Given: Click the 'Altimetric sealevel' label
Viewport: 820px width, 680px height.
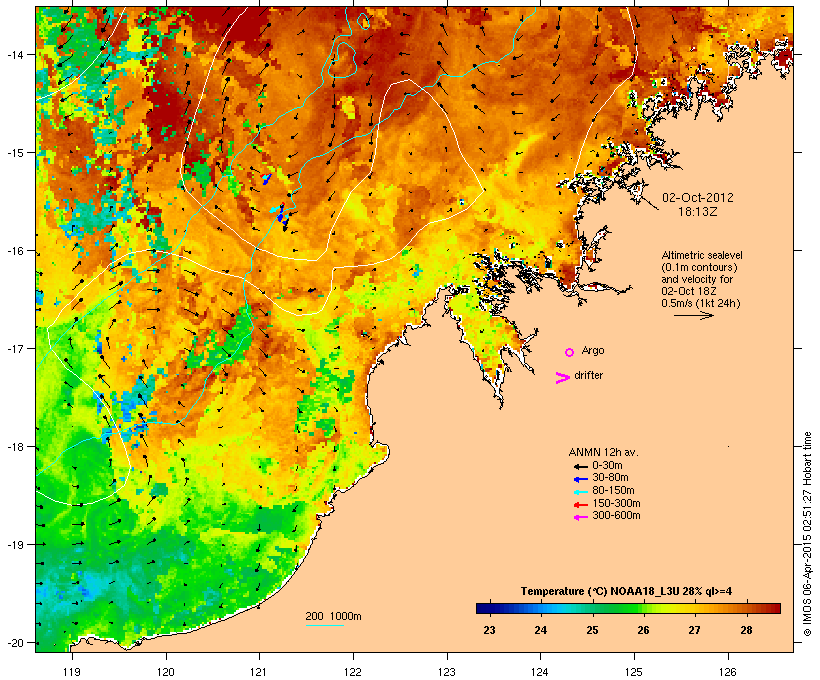Looking at the screenshot, I should 702,255.
